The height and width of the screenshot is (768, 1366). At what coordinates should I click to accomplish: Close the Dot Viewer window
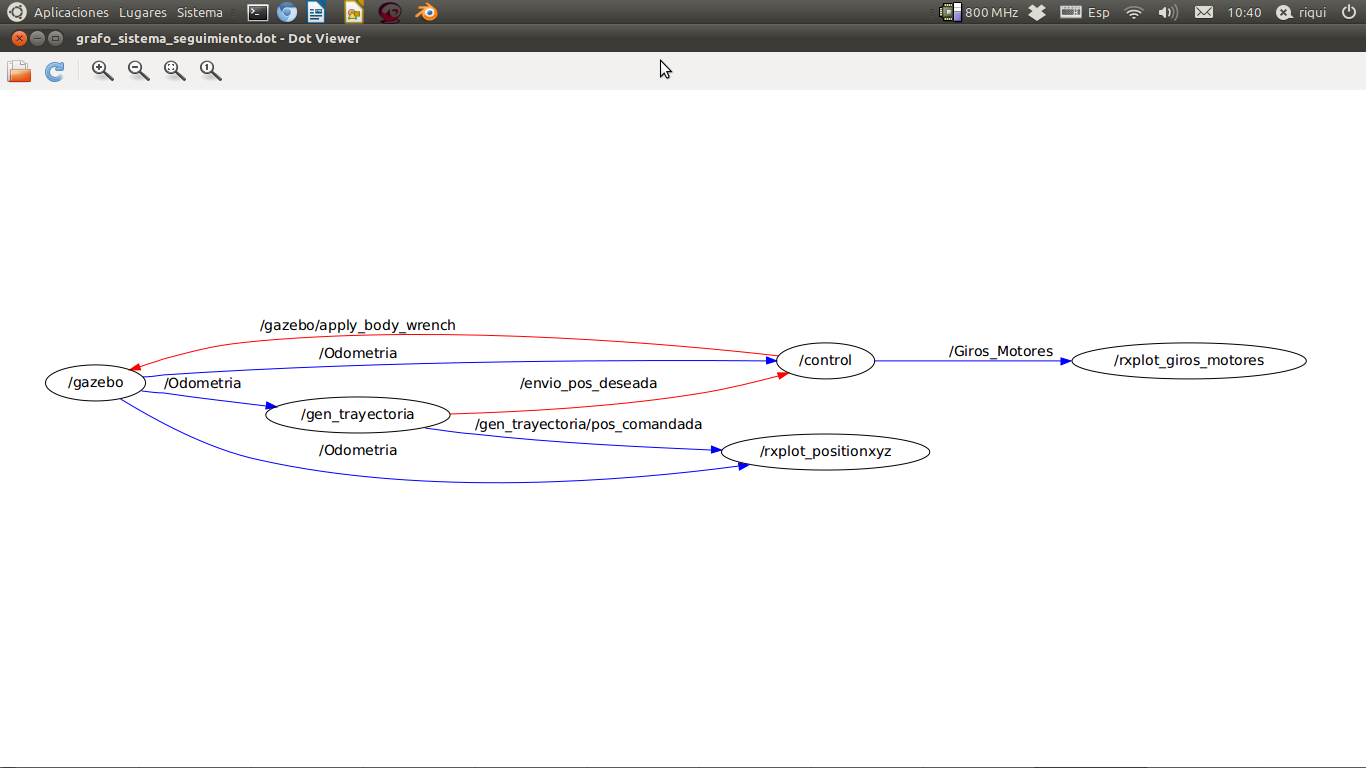pyautogui.click(x=19, y=38)
